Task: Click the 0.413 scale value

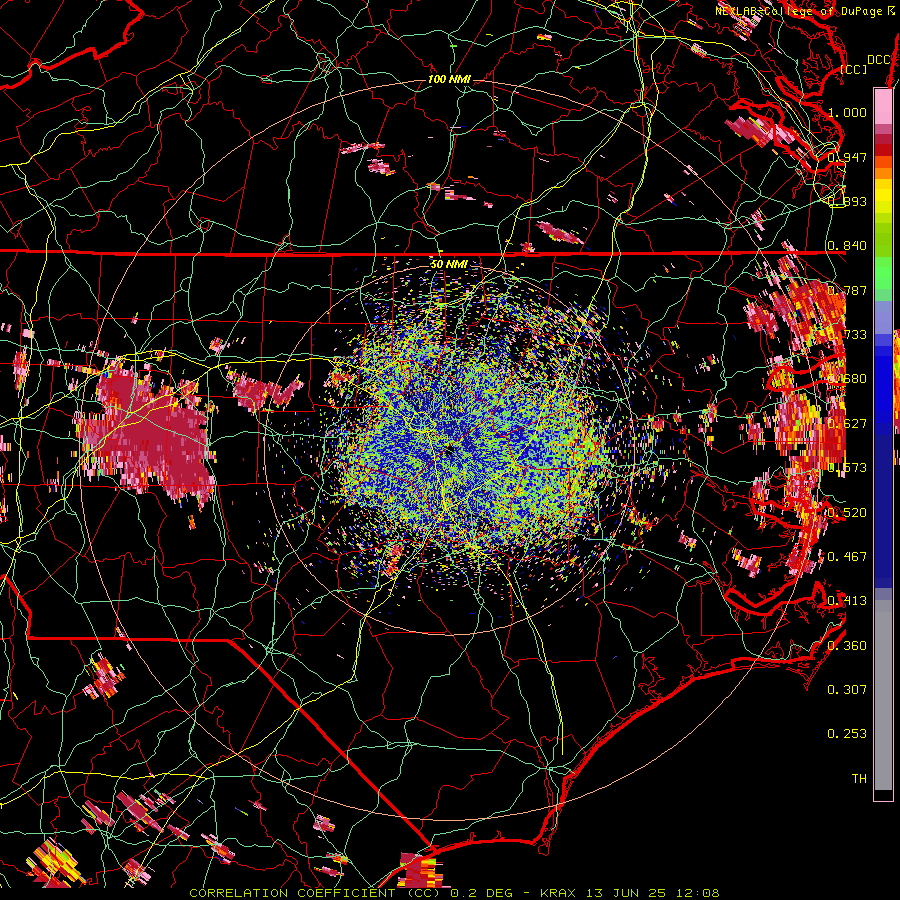Action: pyautogui.click(x=847, y=601)
